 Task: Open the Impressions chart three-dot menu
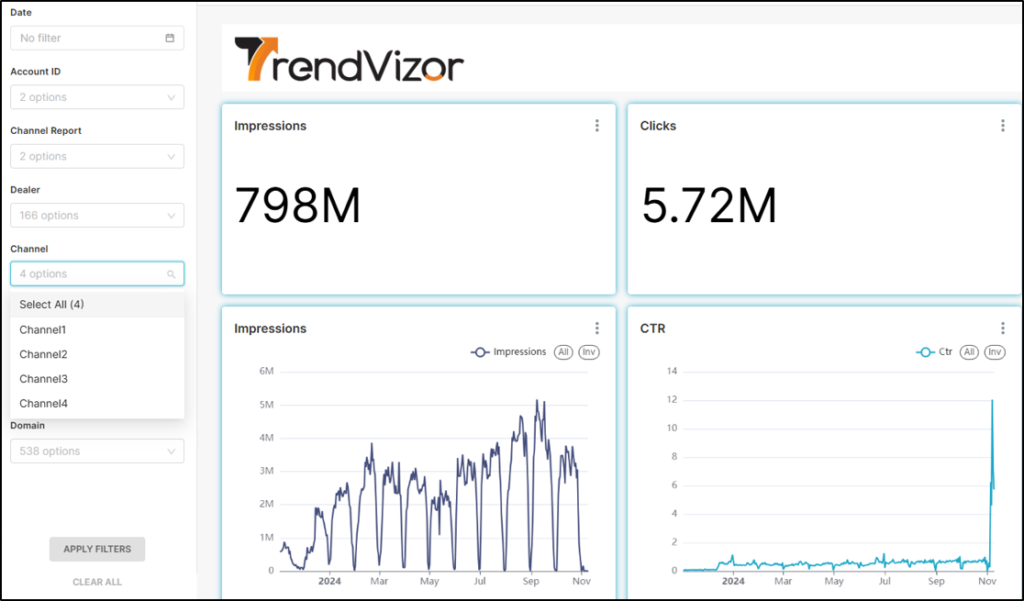pyautogui.click(x=597, y=329)
